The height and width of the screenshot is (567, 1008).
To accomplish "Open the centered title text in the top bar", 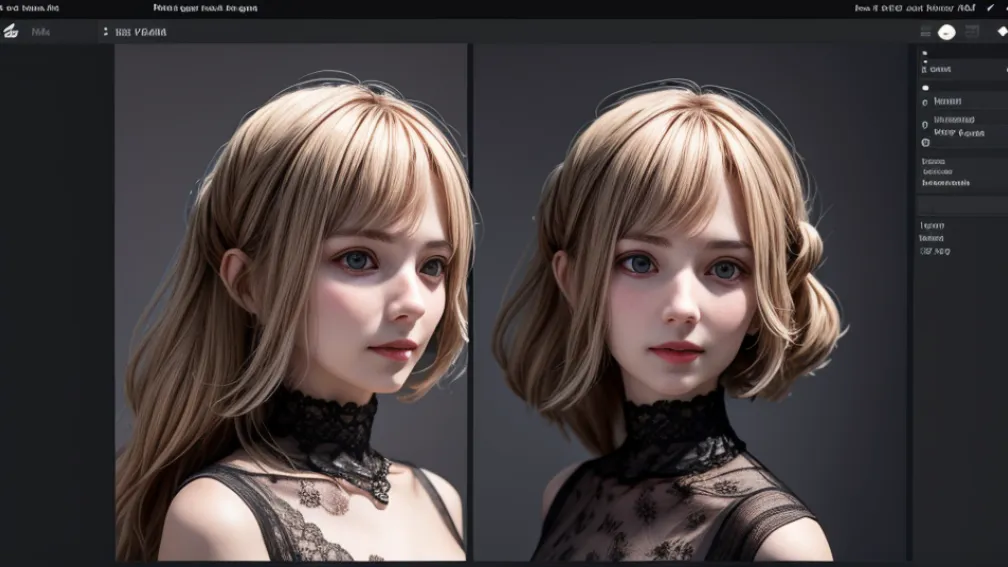I will click(x=205, y=7).
